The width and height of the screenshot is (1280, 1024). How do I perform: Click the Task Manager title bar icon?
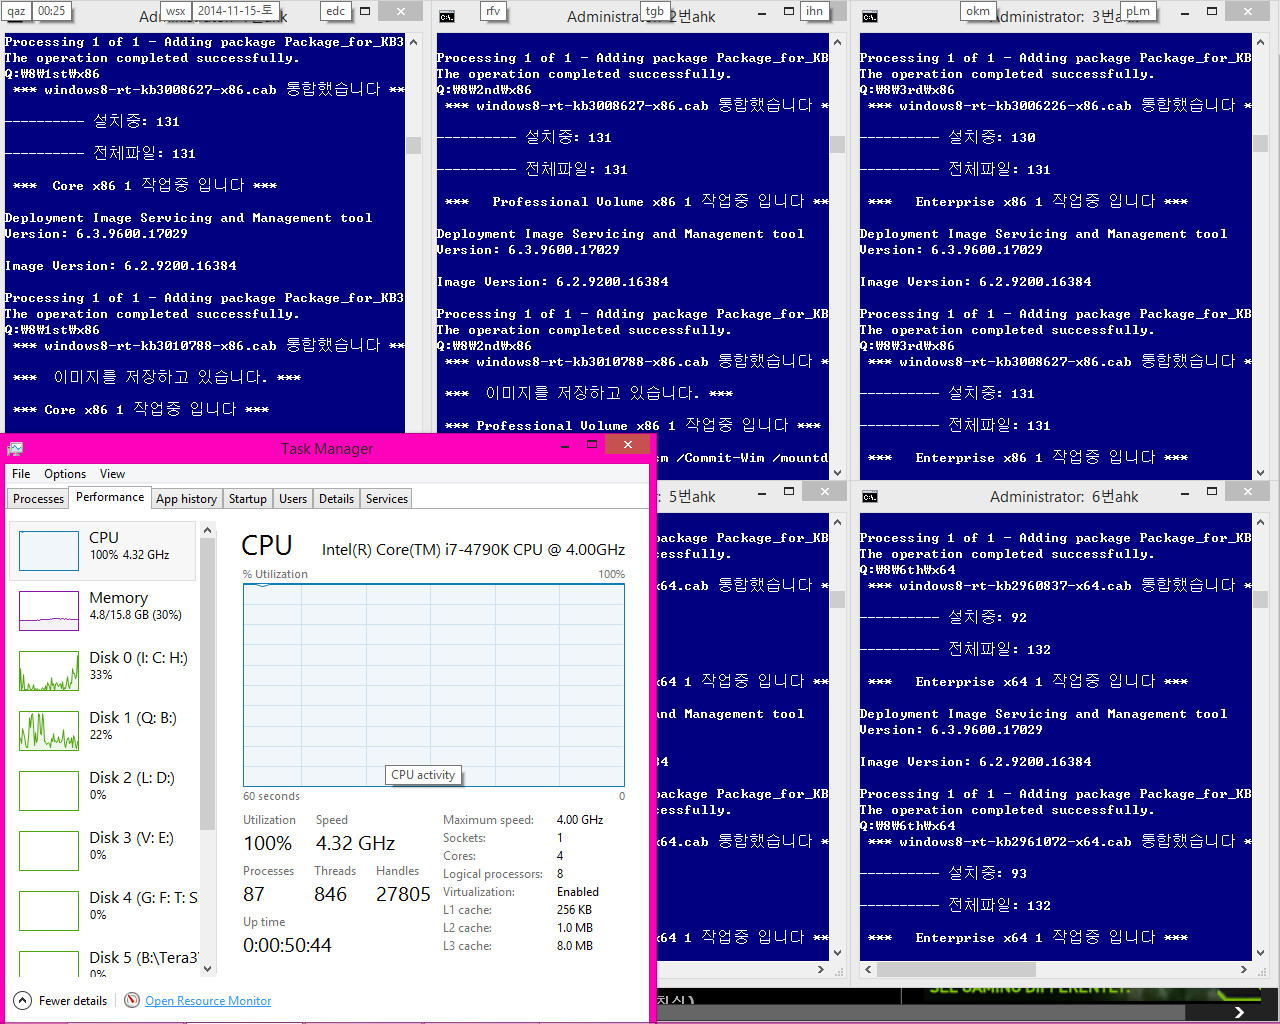click(x=15, y=448)
